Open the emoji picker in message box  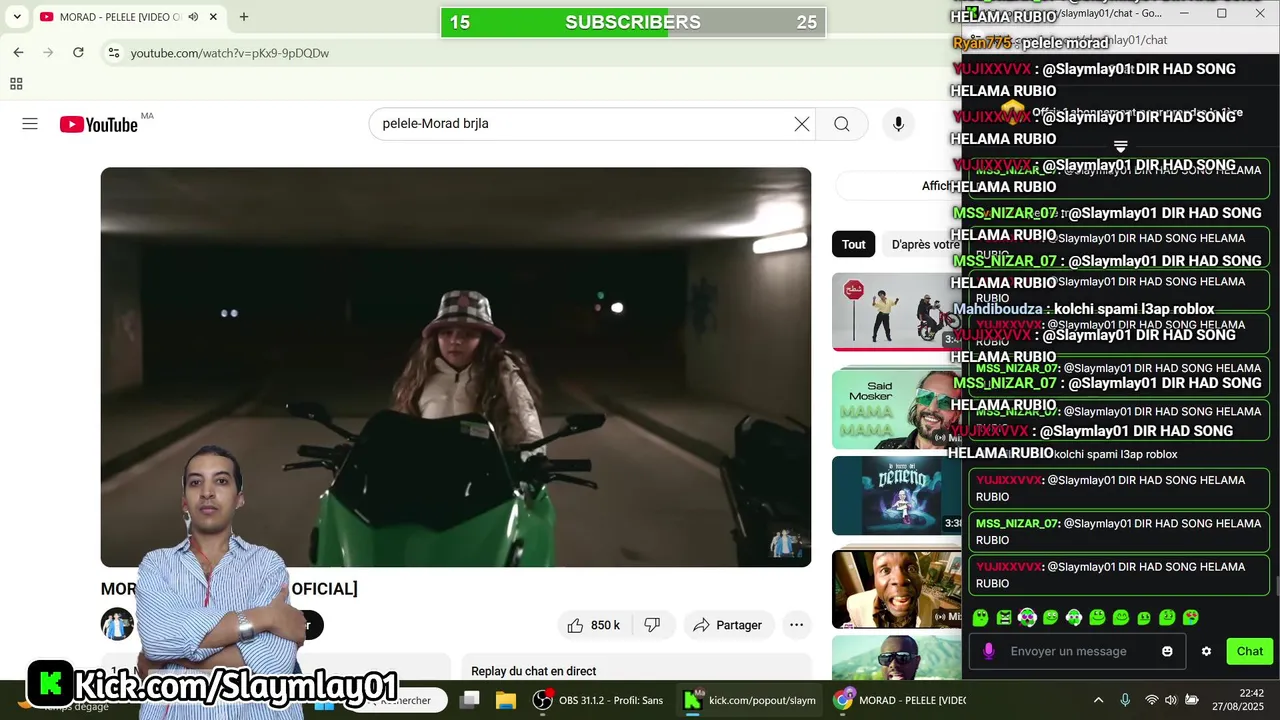tap(1167, 651)
